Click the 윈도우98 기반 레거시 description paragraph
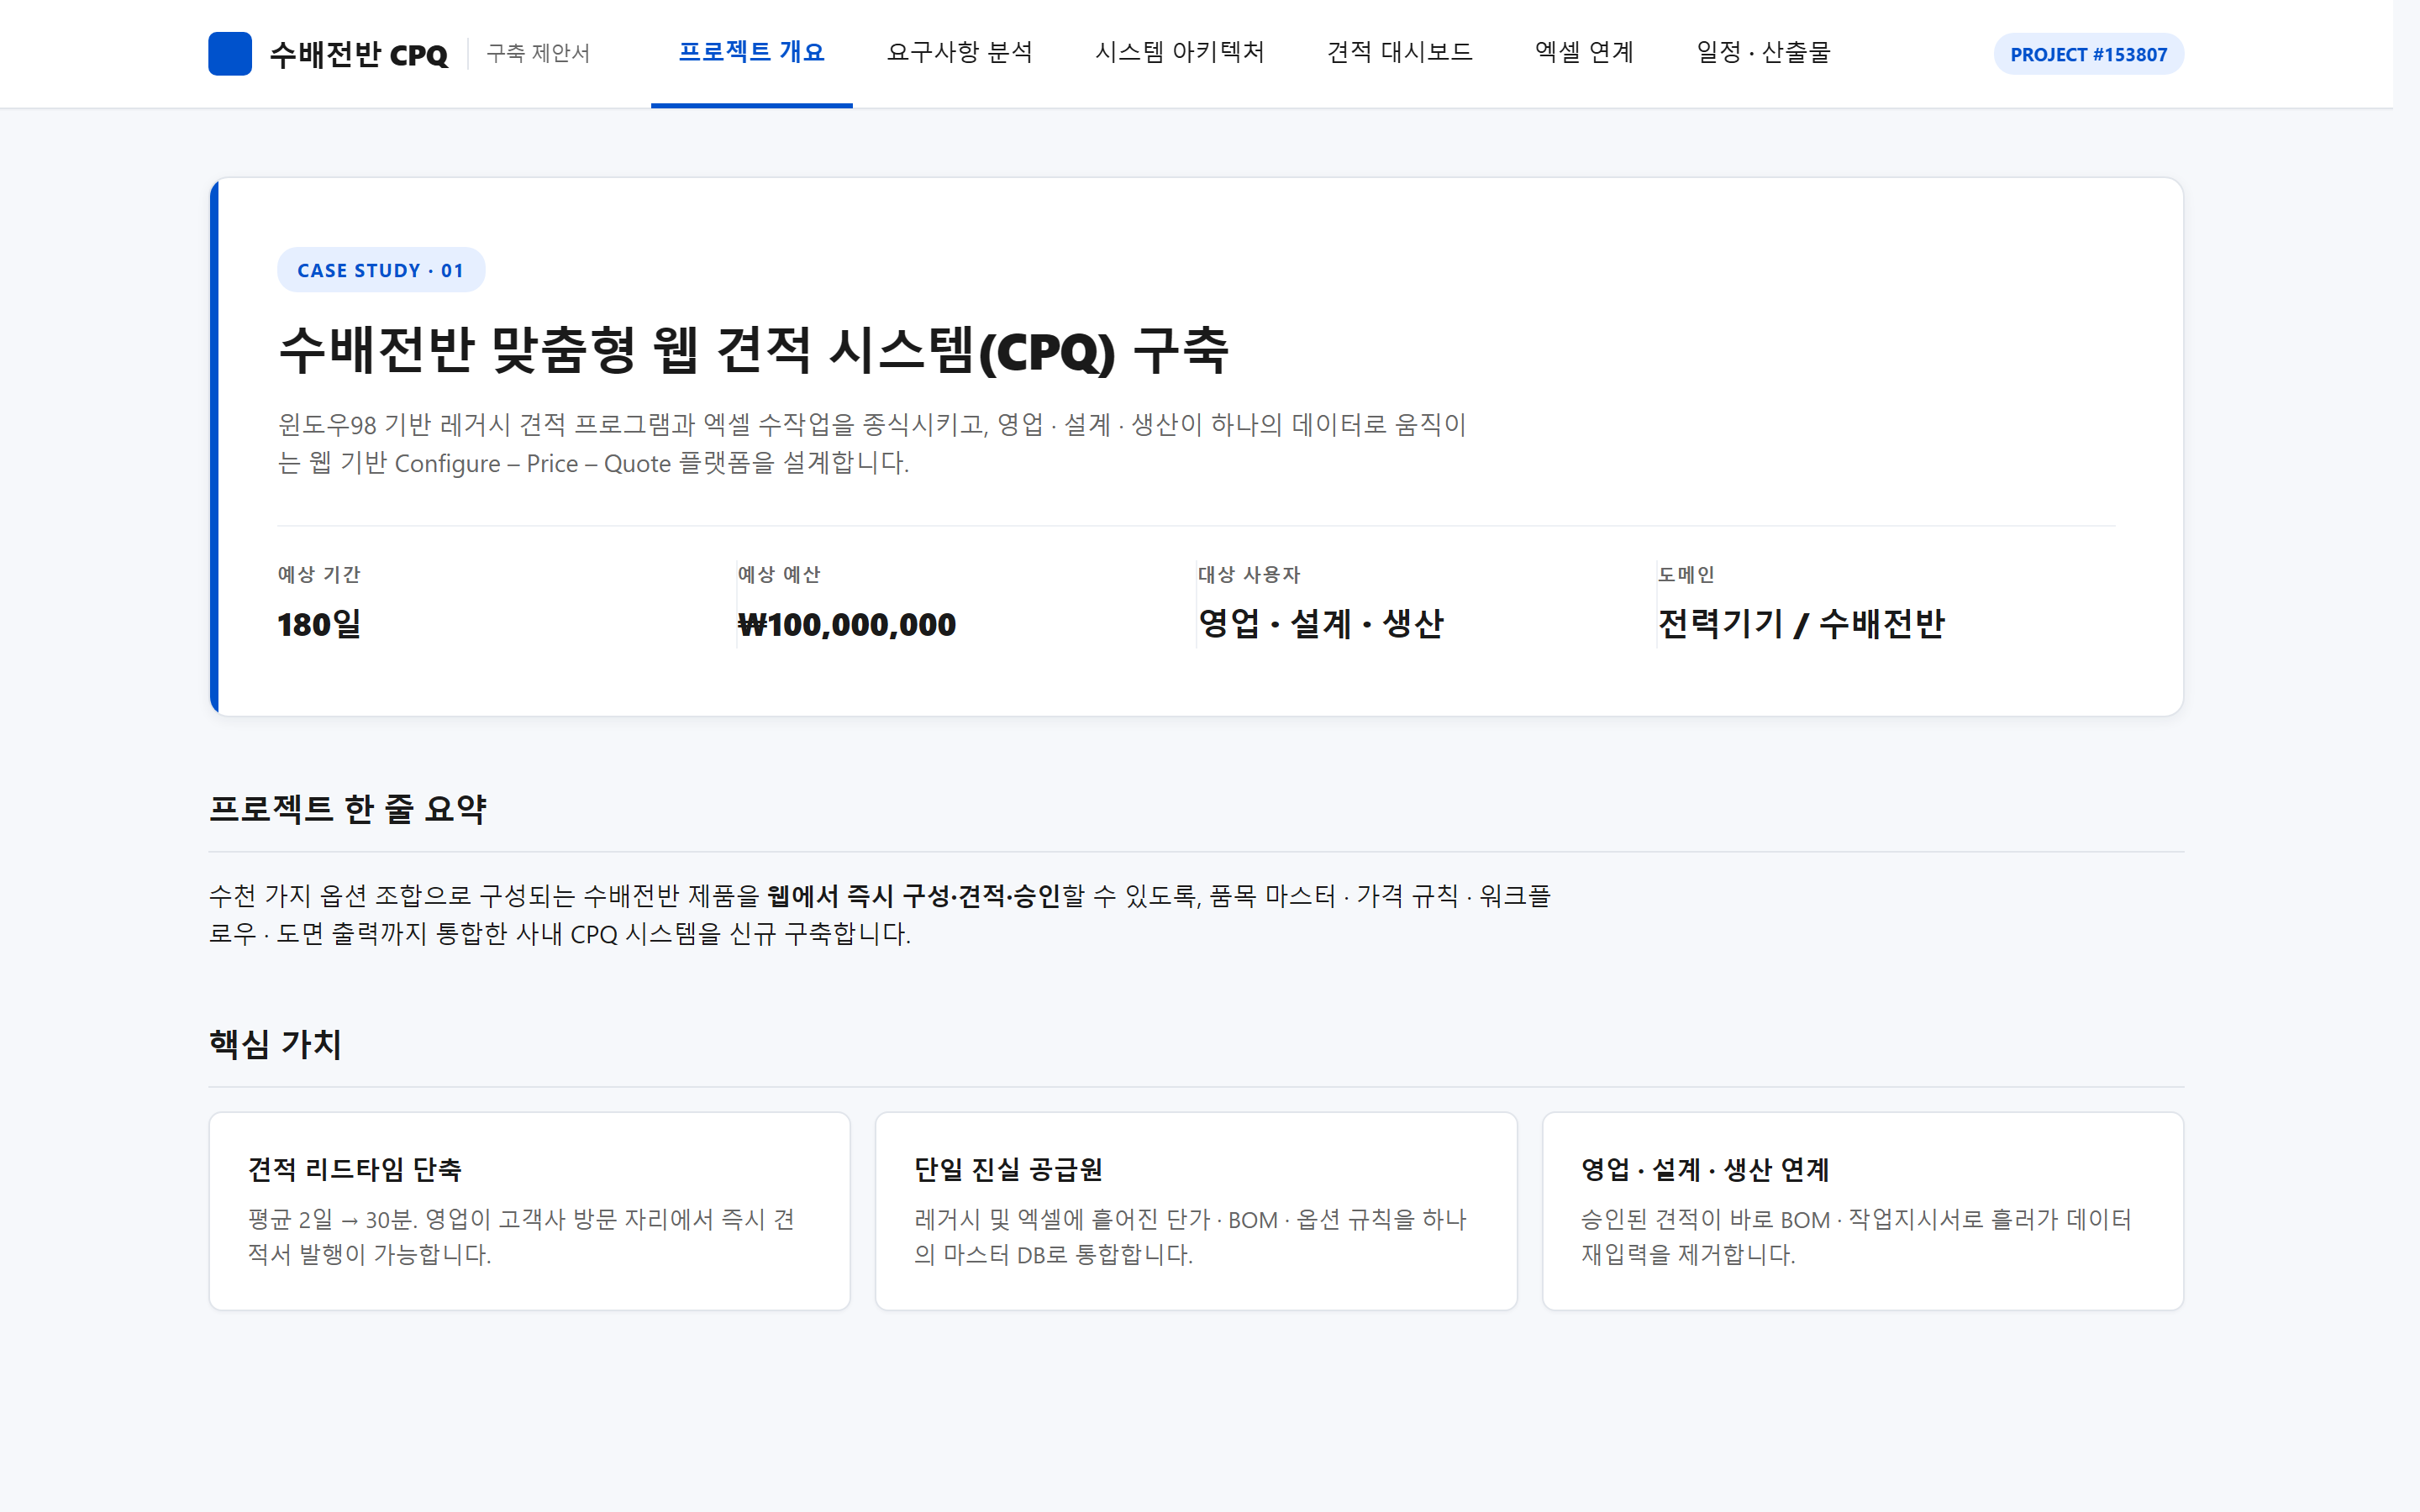 click(x=871, y=444)
